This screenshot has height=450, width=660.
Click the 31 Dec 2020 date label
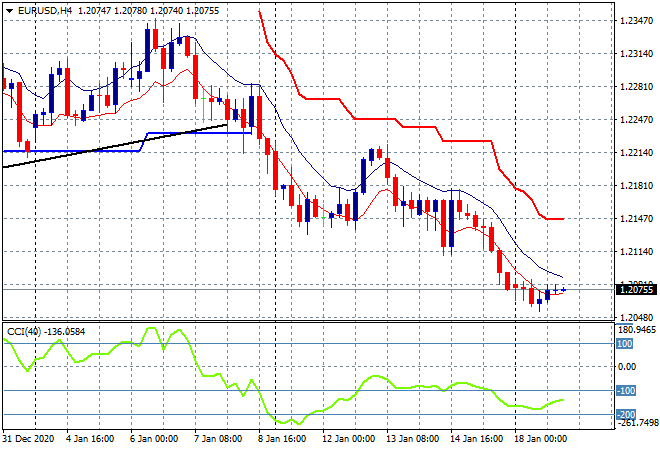tap(30, 439)
